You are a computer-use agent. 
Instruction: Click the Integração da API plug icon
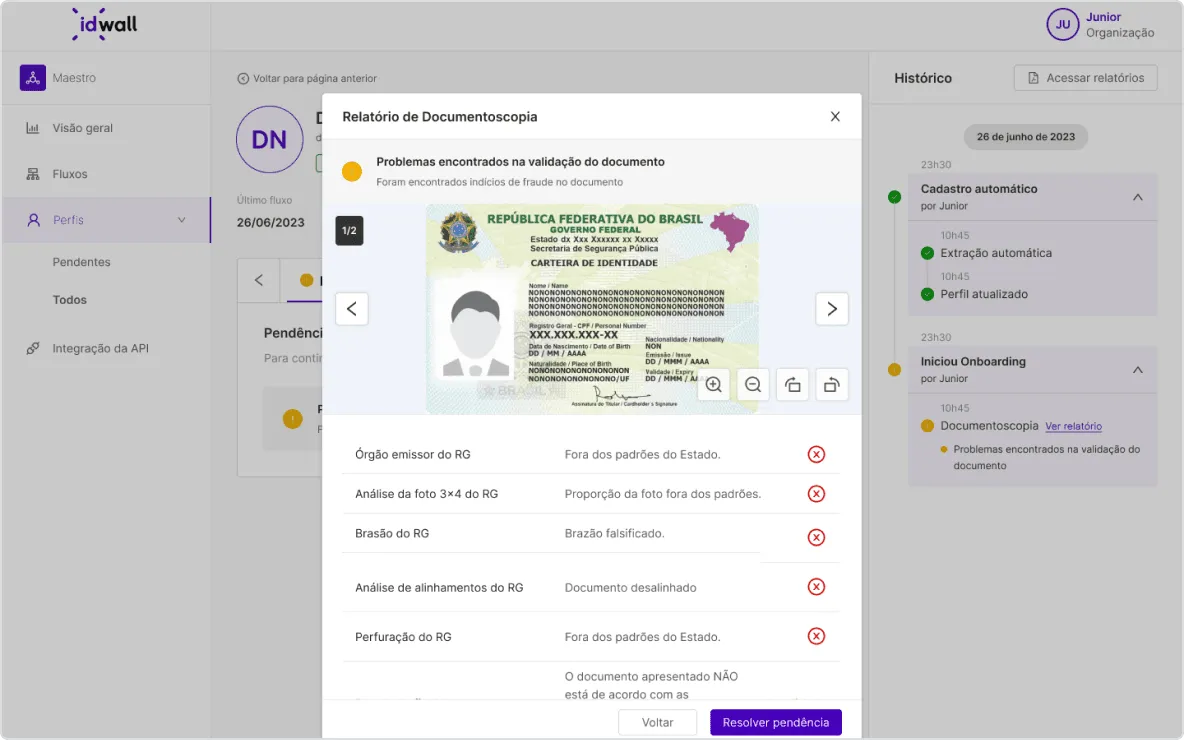click(32, 349)
